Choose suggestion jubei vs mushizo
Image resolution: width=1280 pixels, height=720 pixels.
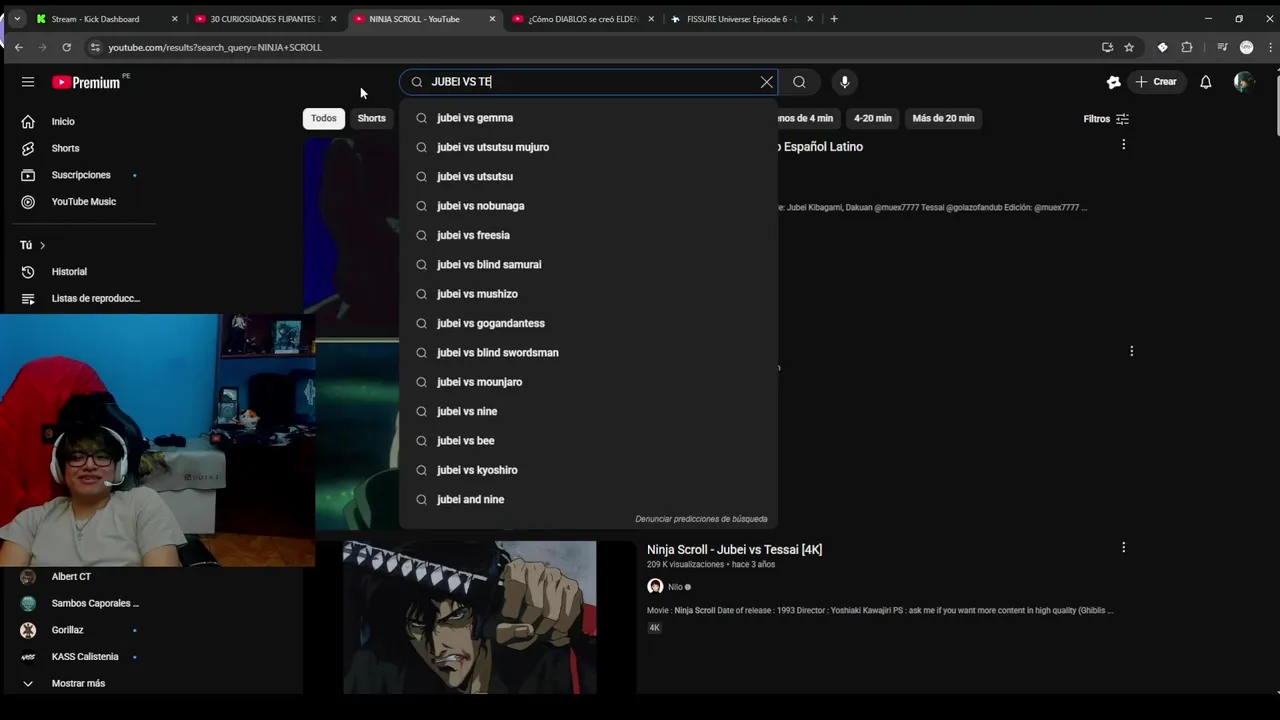point(588,294)
